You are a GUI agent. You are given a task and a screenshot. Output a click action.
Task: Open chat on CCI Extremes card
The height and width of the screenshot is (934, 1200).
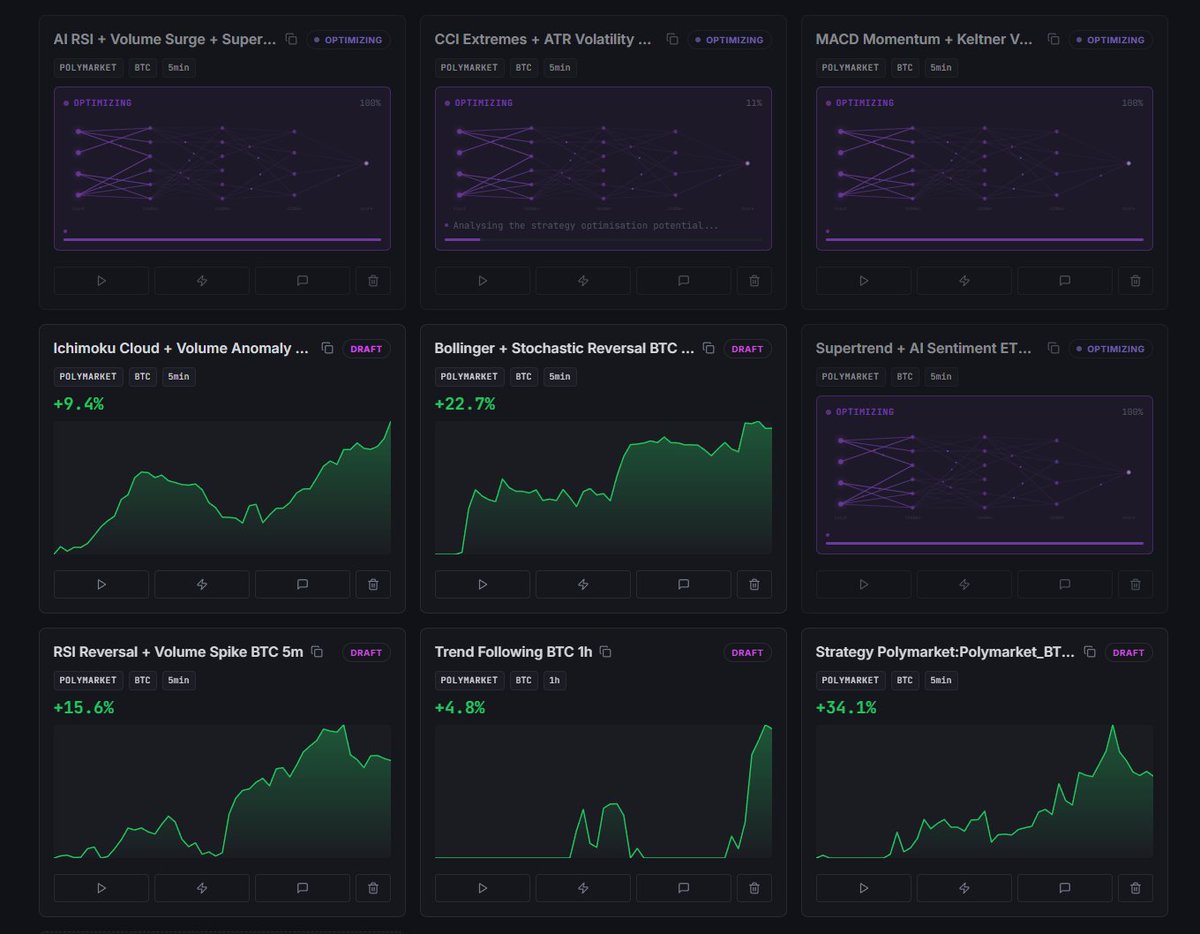click(x=683, y=281)
